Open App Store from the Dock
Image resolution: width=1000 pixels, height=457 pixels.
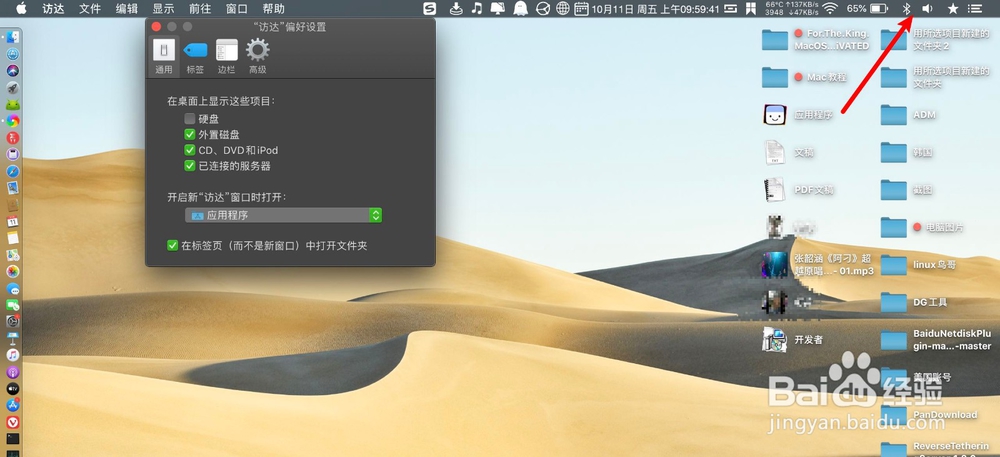(x=13, y=405)
